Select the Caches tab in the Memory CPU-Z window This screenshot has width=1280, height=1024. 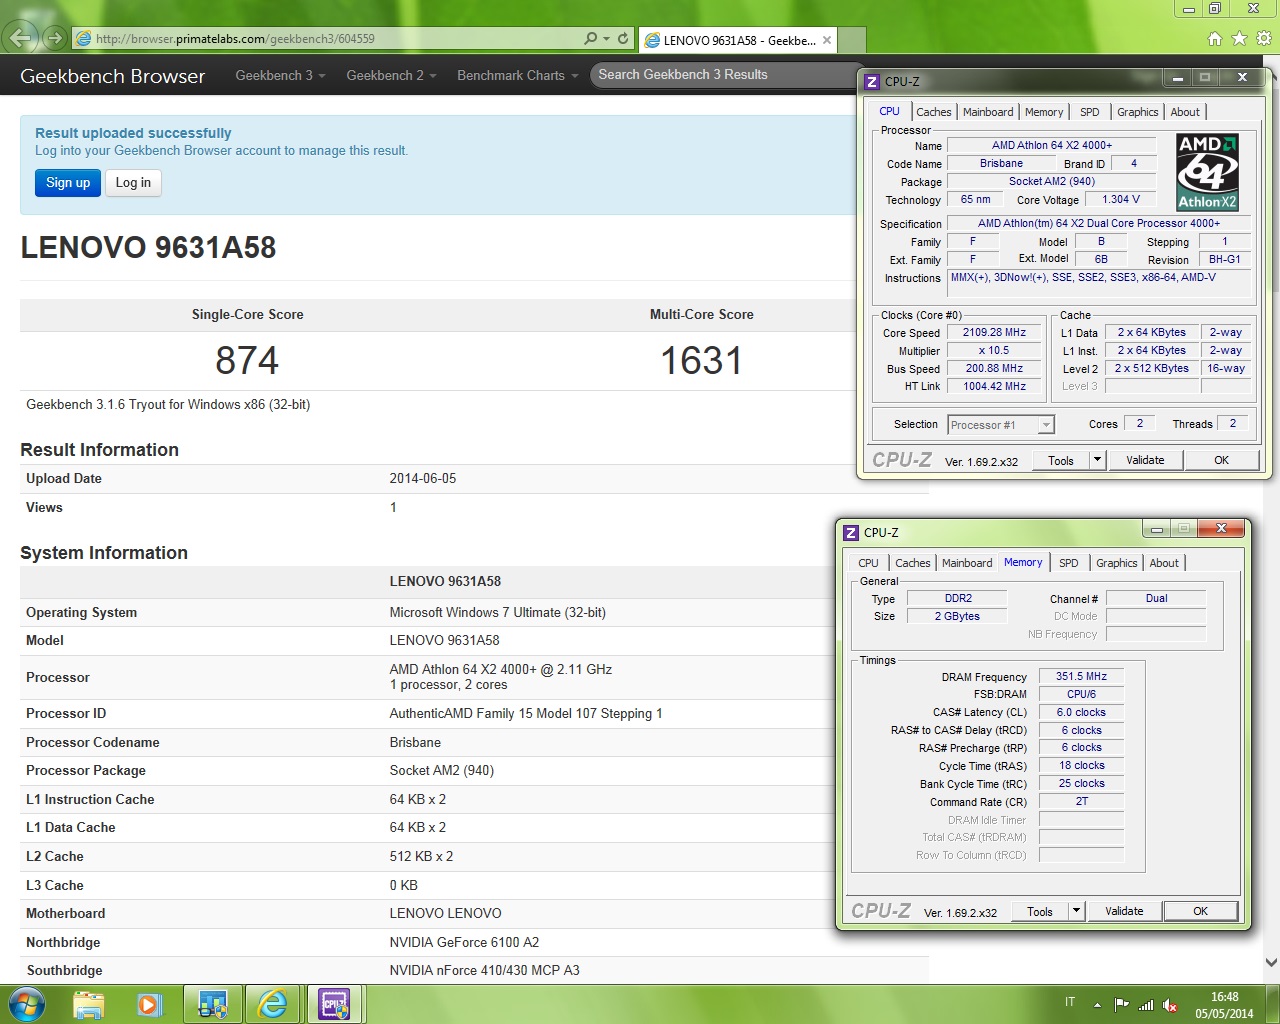point(913,563)
